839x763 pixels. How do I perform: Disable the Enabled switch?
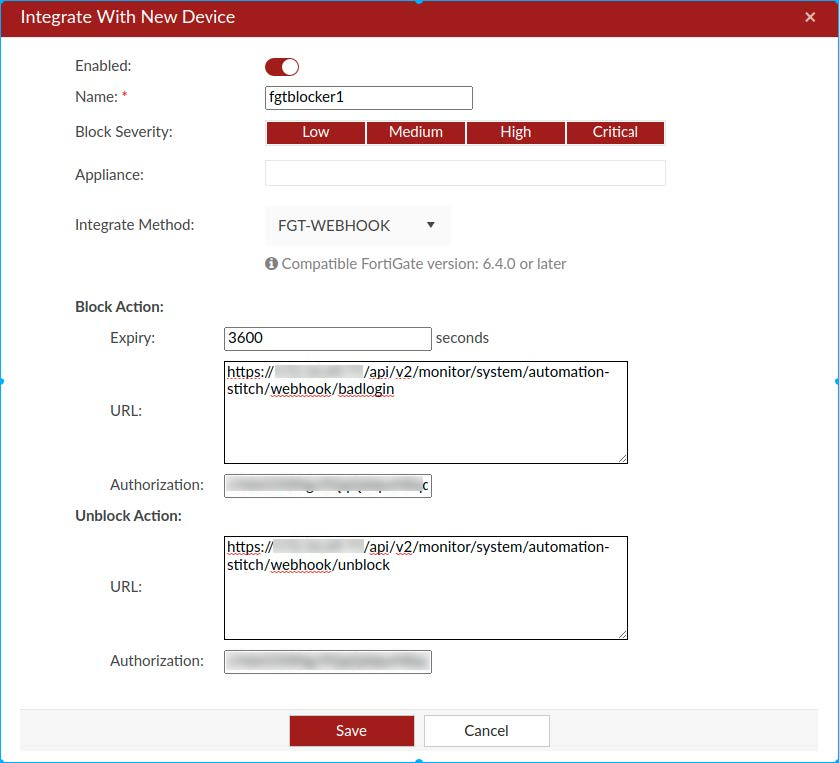(281, 66)
